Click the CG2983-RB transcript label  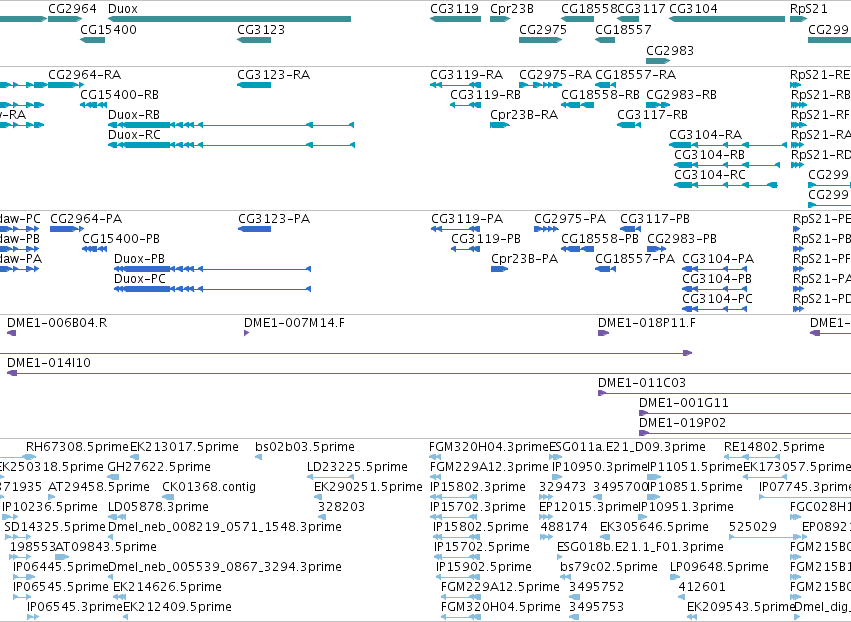click(681, 94)
